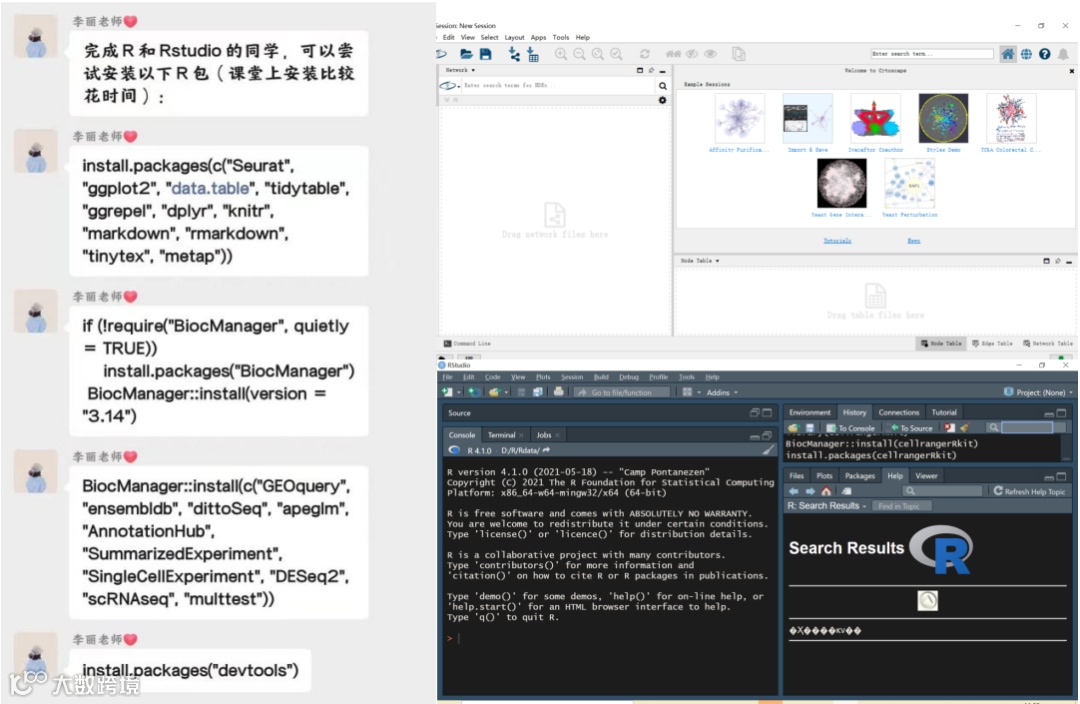Open Command Line panel button in Cytoscape
Image resolution: width=1080 pixels, height=704 pixels.
467,343
